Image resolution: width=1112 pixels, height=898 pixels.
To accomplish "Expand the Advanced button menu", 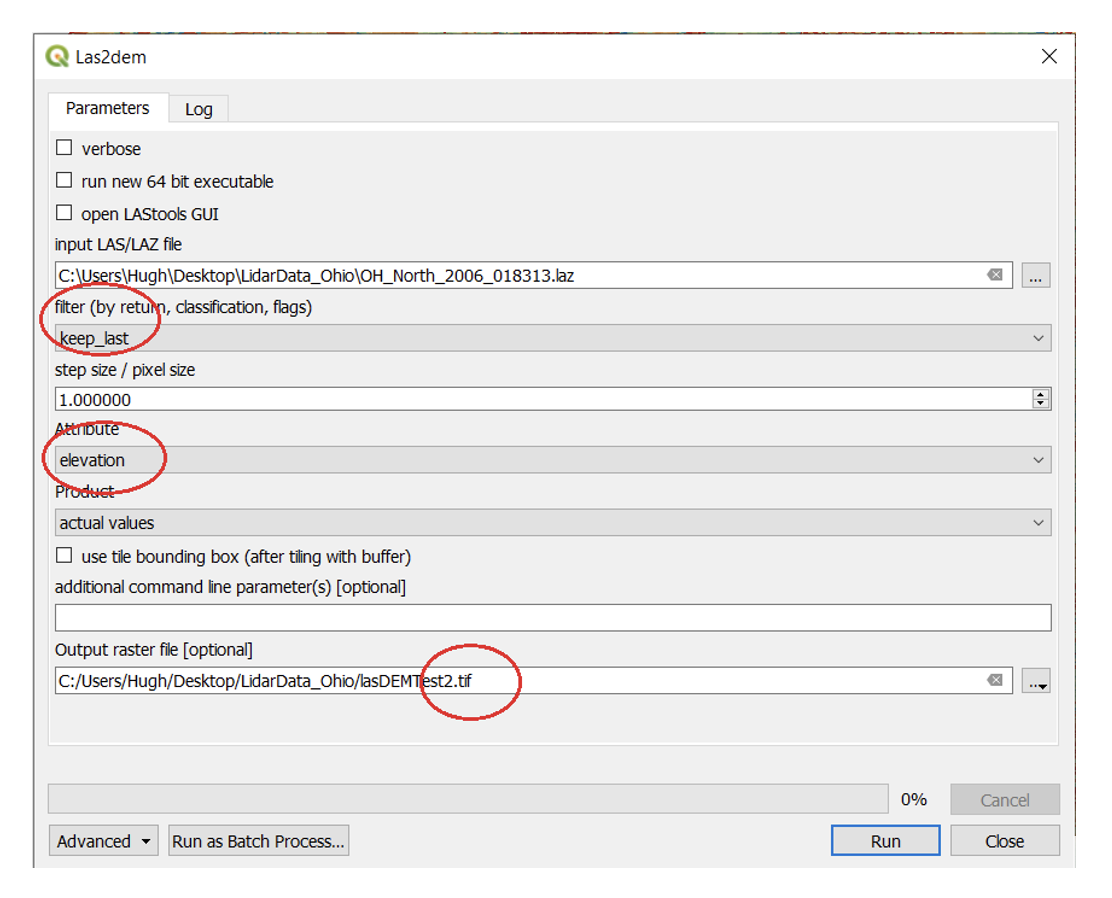I will [x=104, y=841].
